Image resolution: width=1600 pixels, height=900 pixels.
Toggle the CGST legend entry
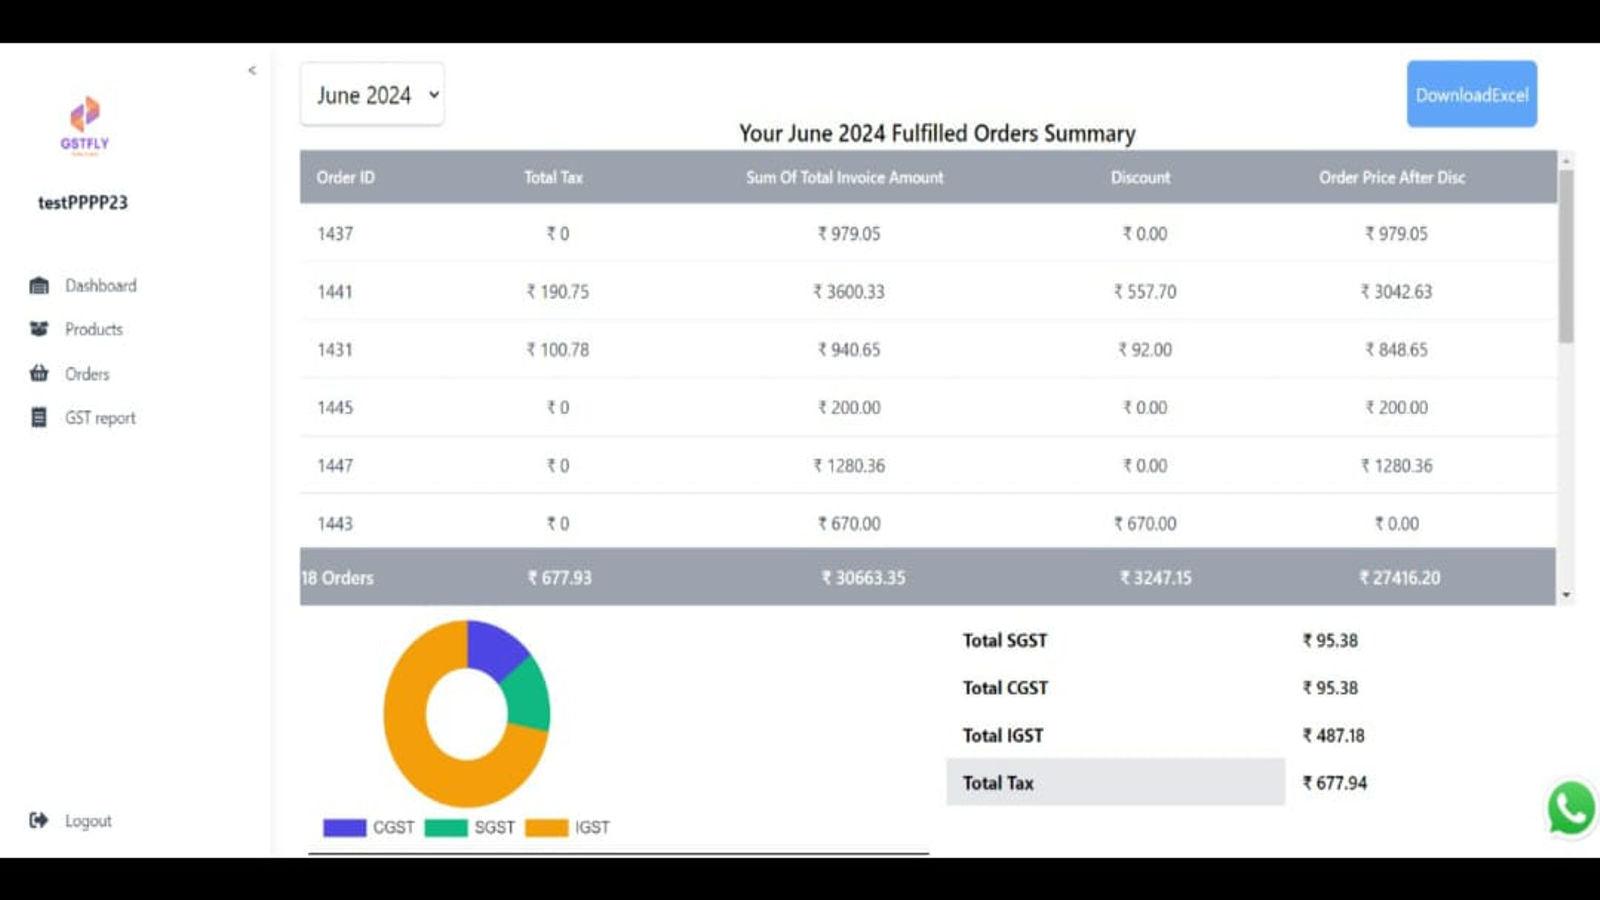click(x=368, y=827)
